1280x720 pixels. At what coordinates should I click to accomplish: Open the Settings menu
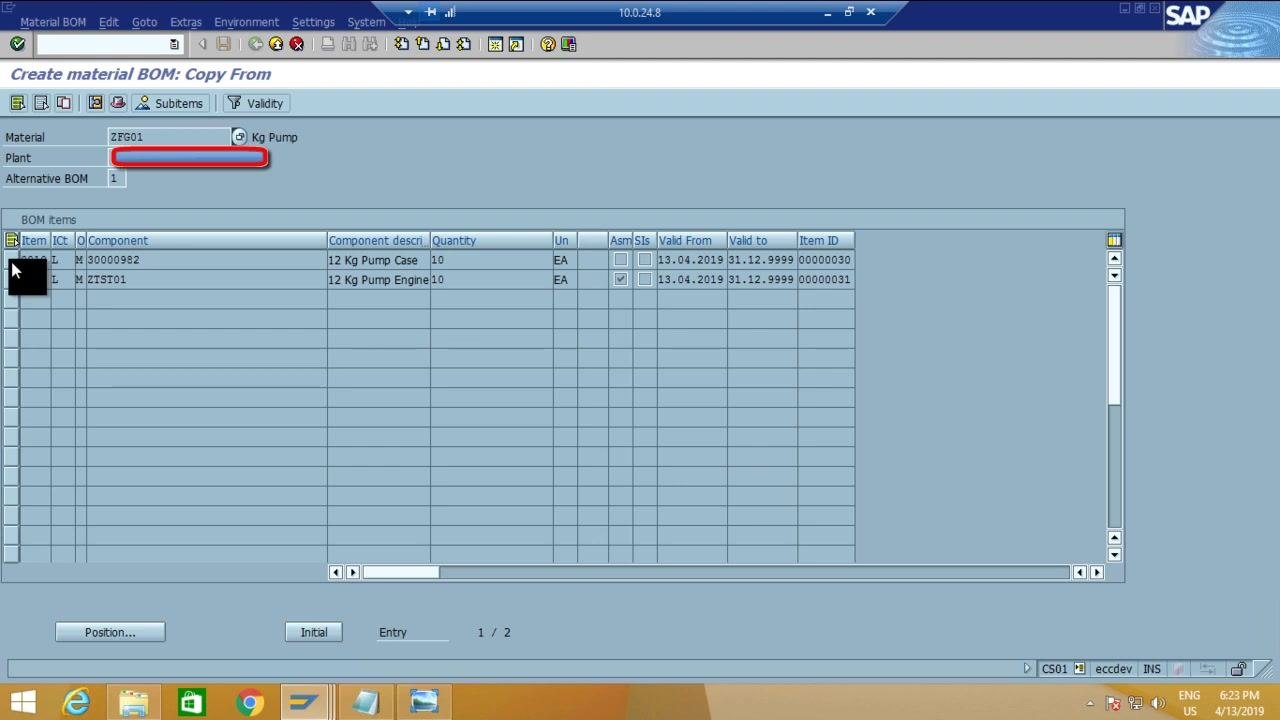(313, 22)
